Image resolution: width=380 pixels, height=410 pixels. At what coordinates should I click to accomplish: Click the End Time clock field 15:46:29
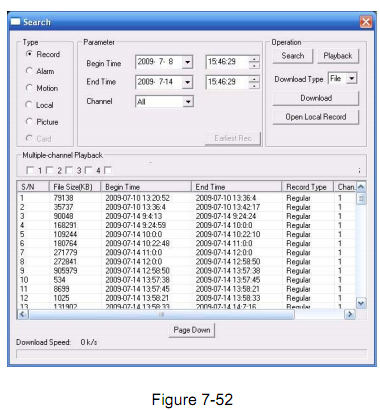[x=227, y=82]
